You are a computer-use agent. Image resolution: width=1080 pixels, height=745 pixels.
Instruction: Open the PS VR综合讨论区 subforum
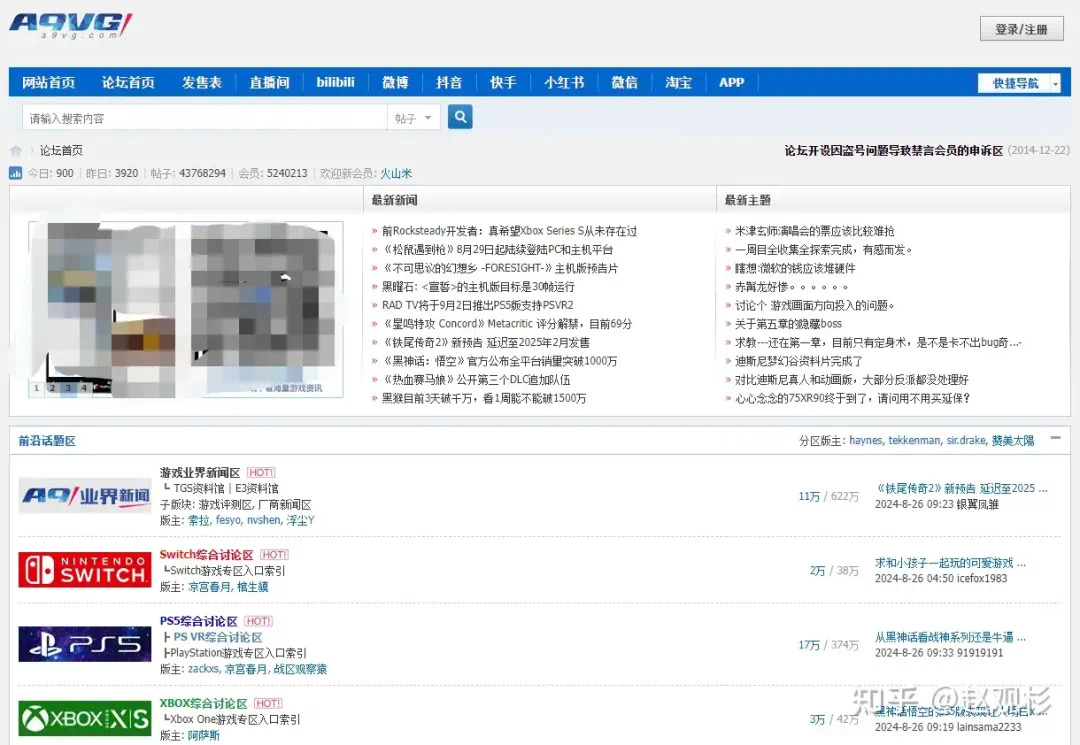218,637
